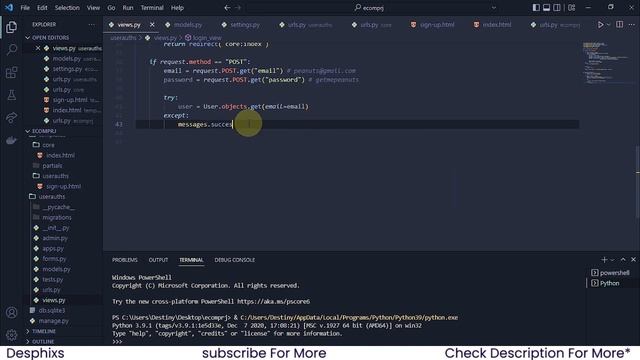The height and width of the screenshot is (360, 640).
Task: Select the Python terminal instance
Action: [x=610, y=283]
